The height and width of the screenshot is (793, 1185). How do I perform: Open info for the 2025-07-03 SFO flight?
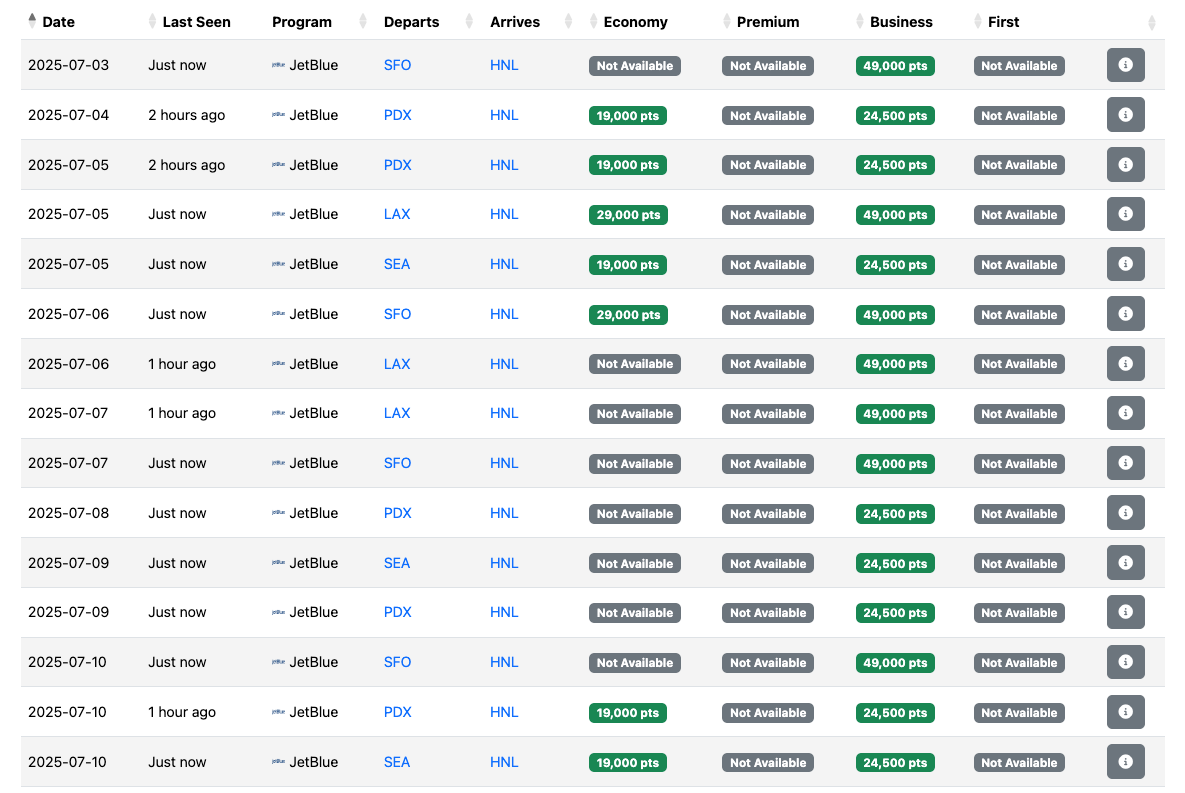coord(1125,65)
